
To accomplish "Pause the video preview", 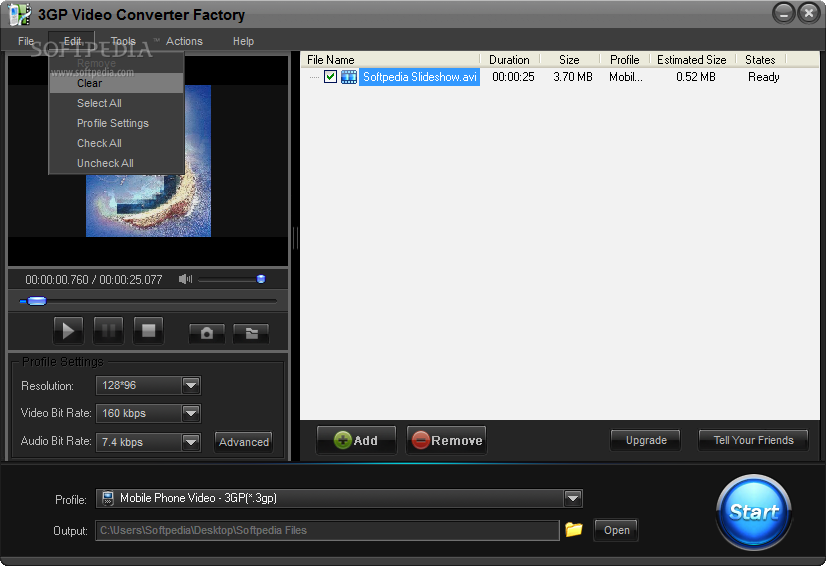I will click(x=109, y=330).
